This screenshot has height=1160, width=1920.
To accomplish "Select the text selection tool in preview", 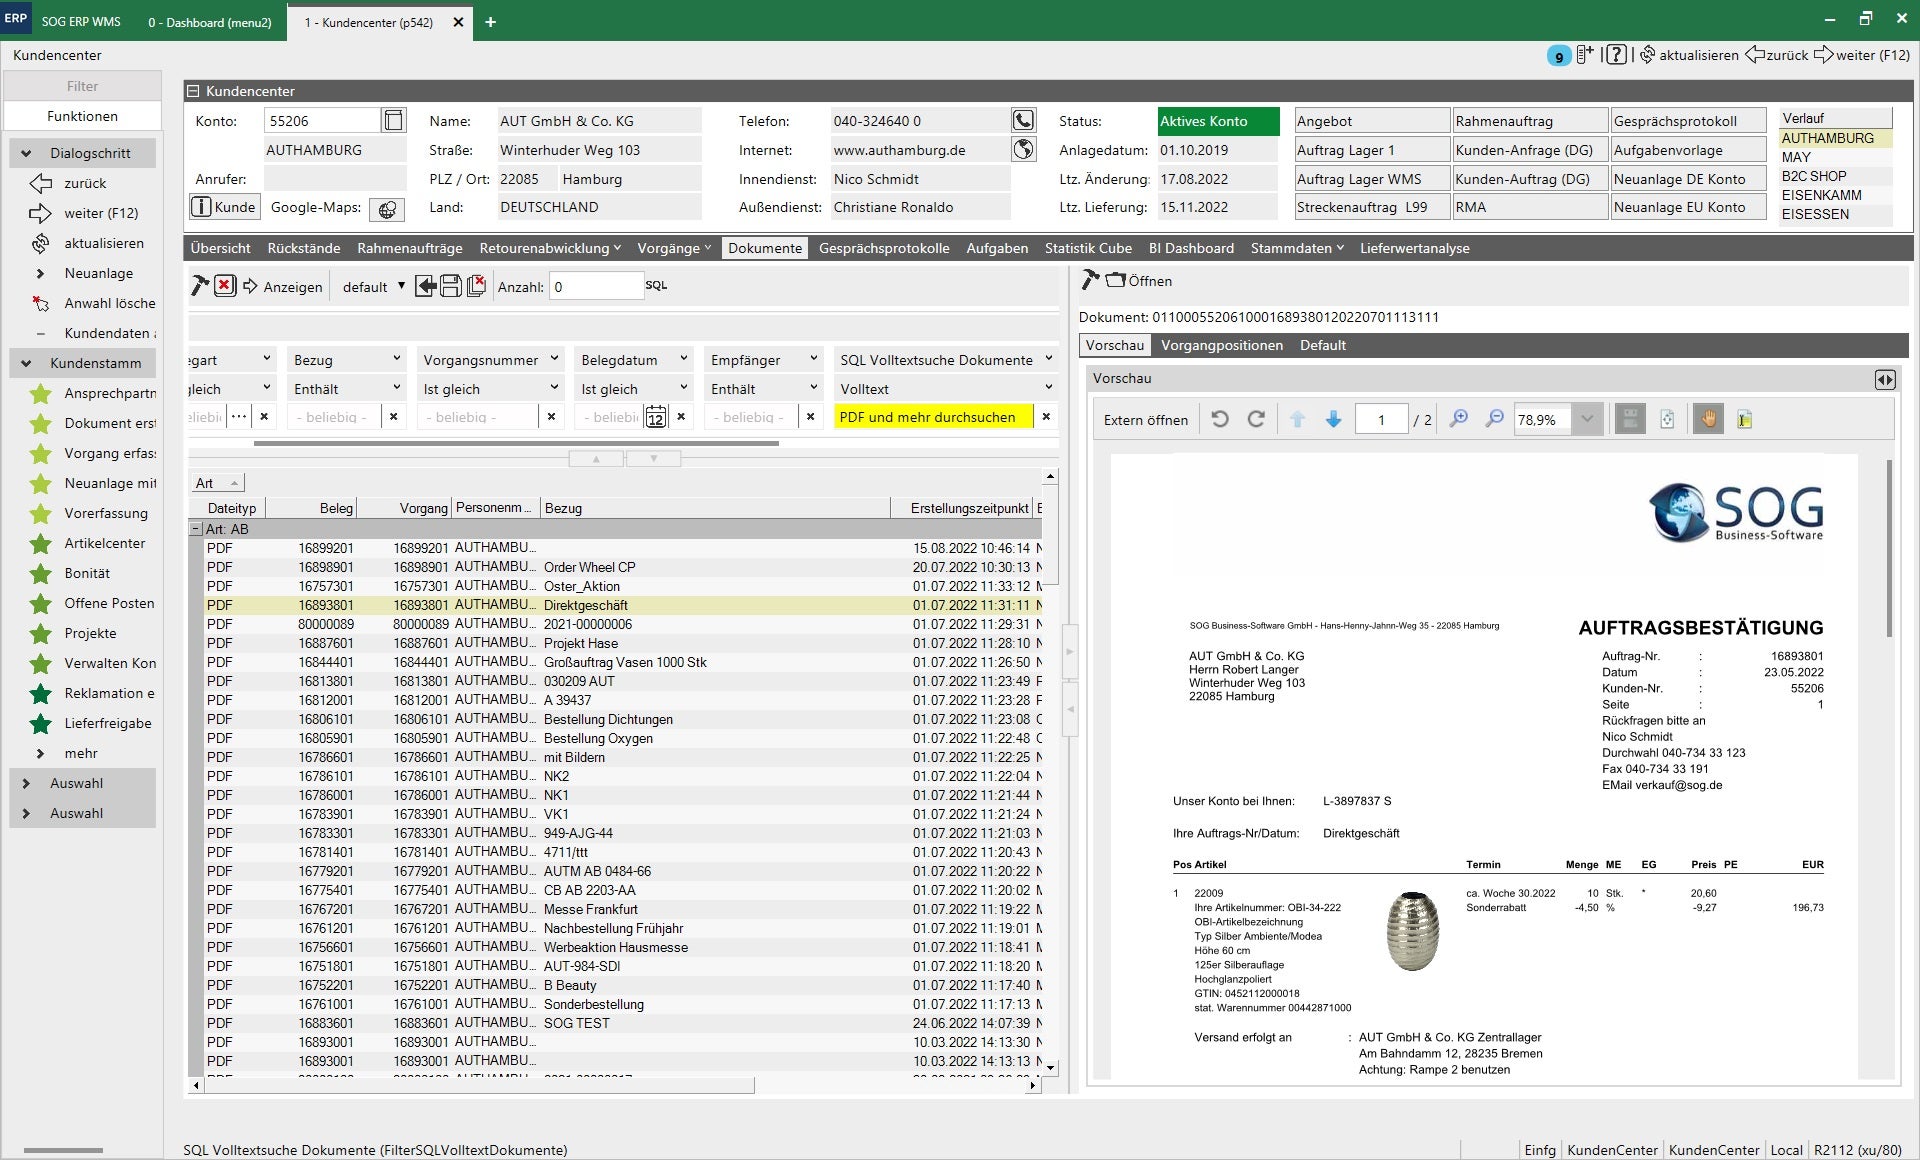I will 1744,419.
